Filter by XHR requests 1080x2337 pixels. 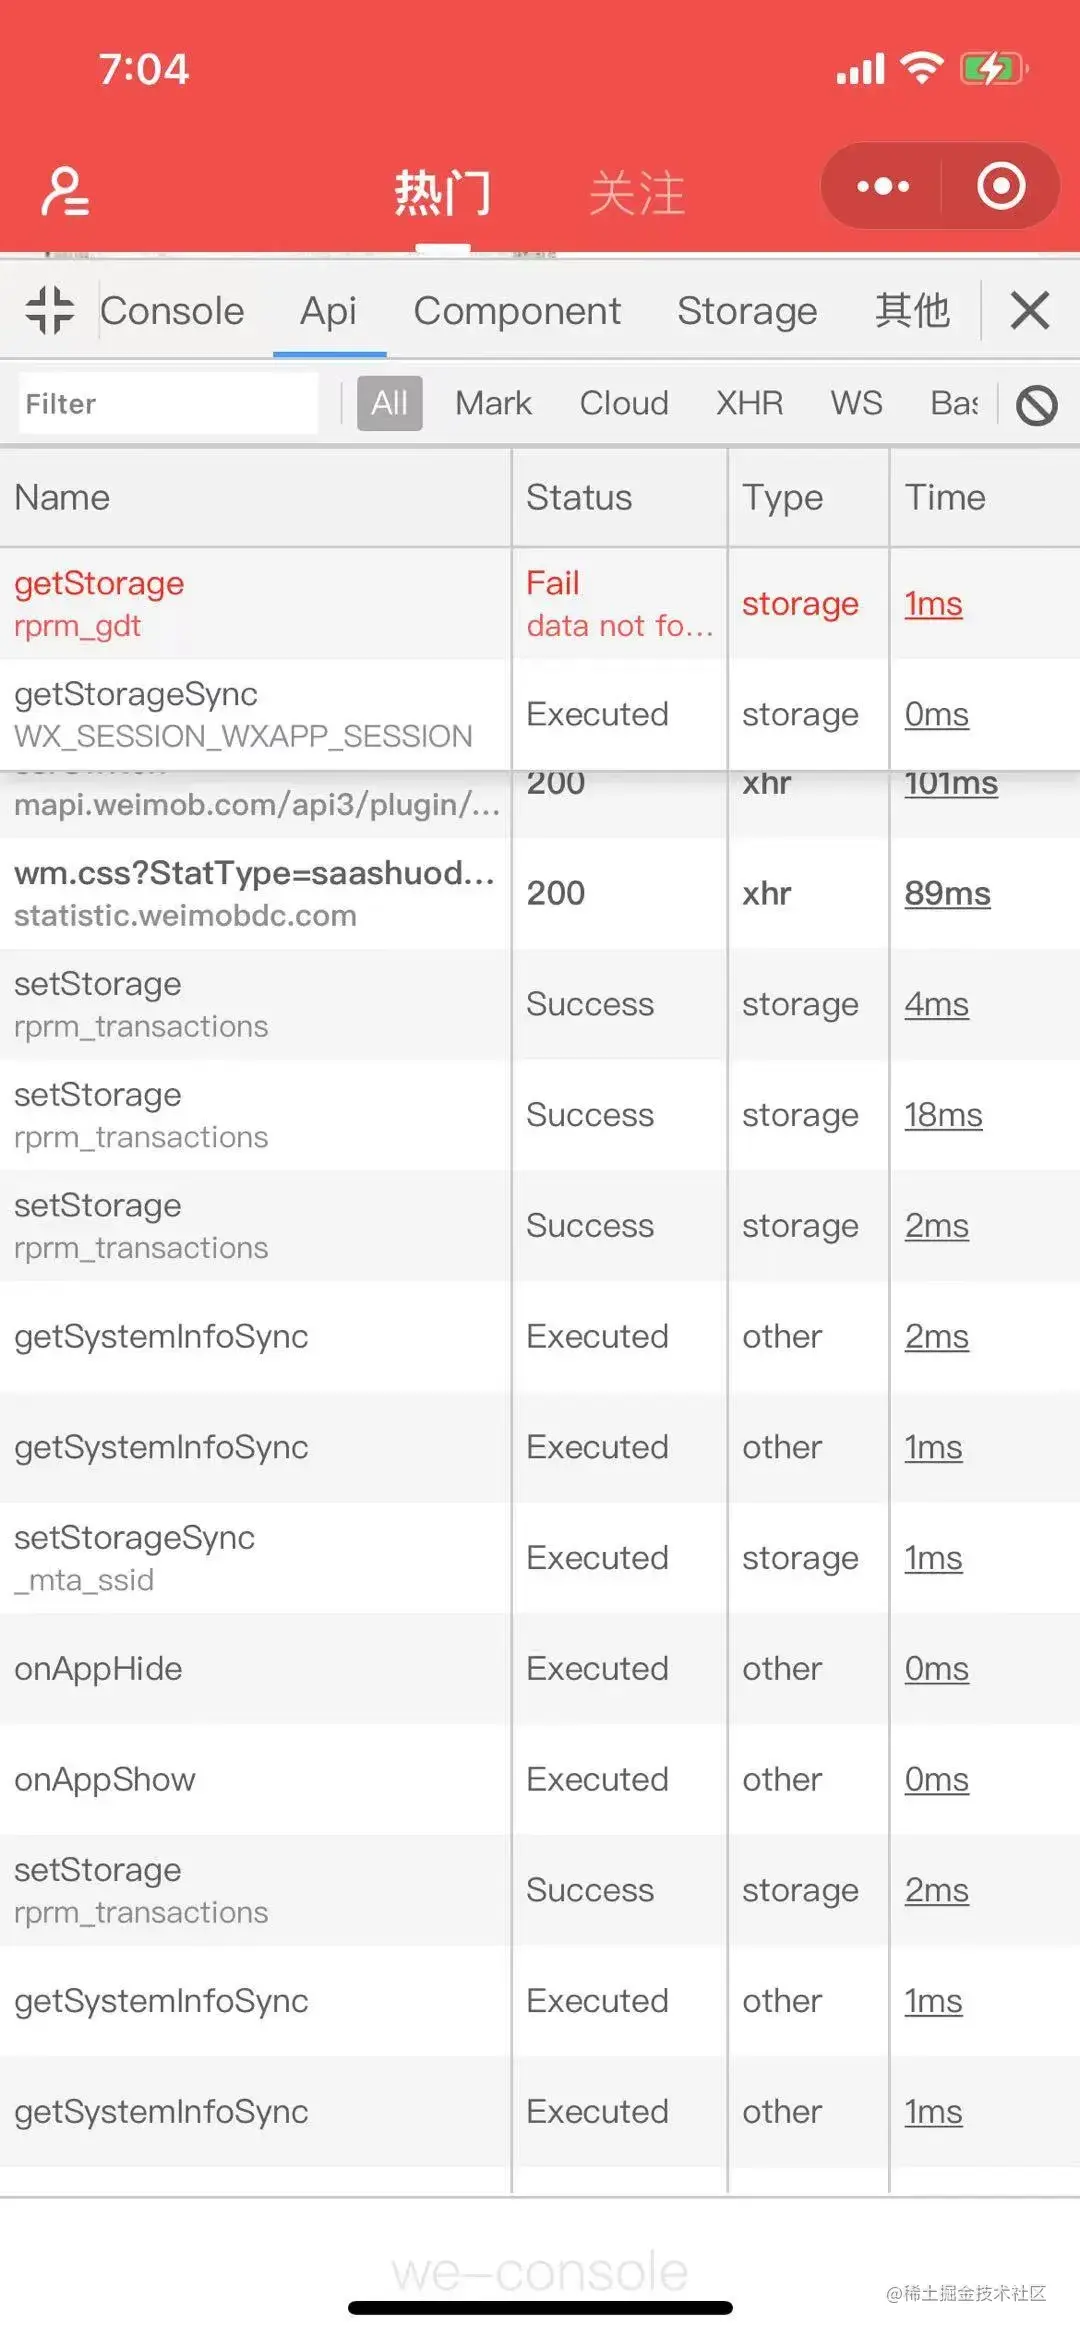point(749,403)
